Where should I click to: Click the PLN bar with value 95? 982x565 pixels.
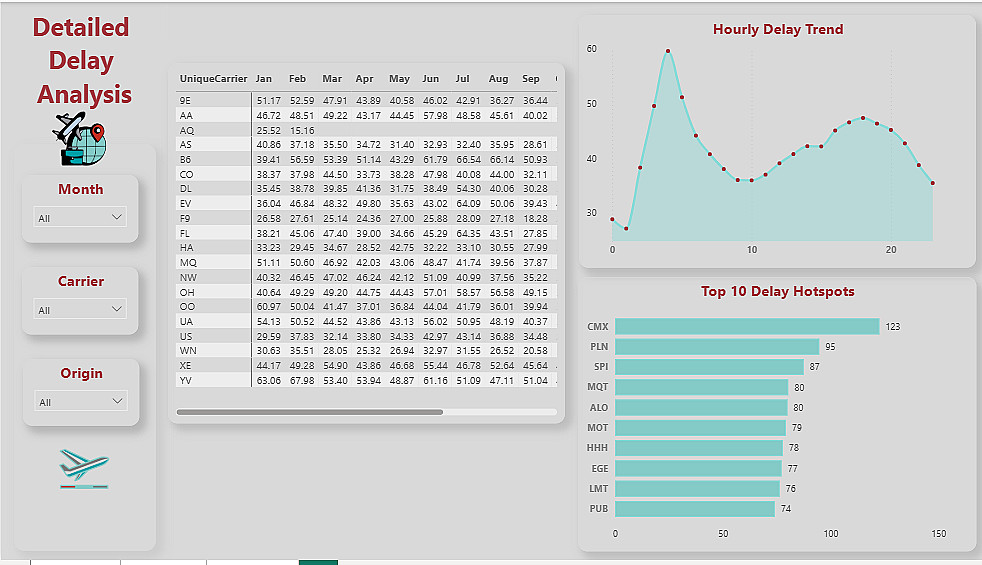717,346
